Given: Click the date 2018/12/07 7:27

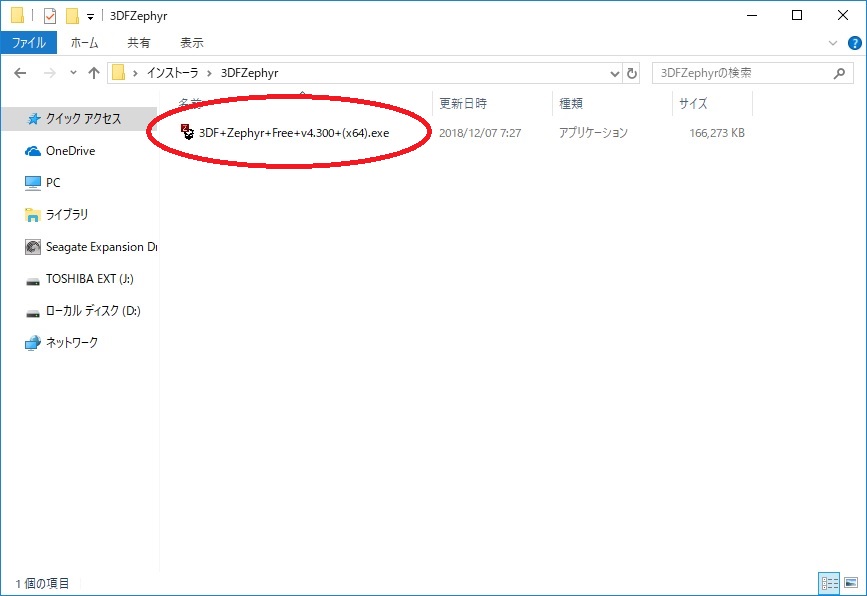Looking at the screenshot, I should [x=480, y=133].
